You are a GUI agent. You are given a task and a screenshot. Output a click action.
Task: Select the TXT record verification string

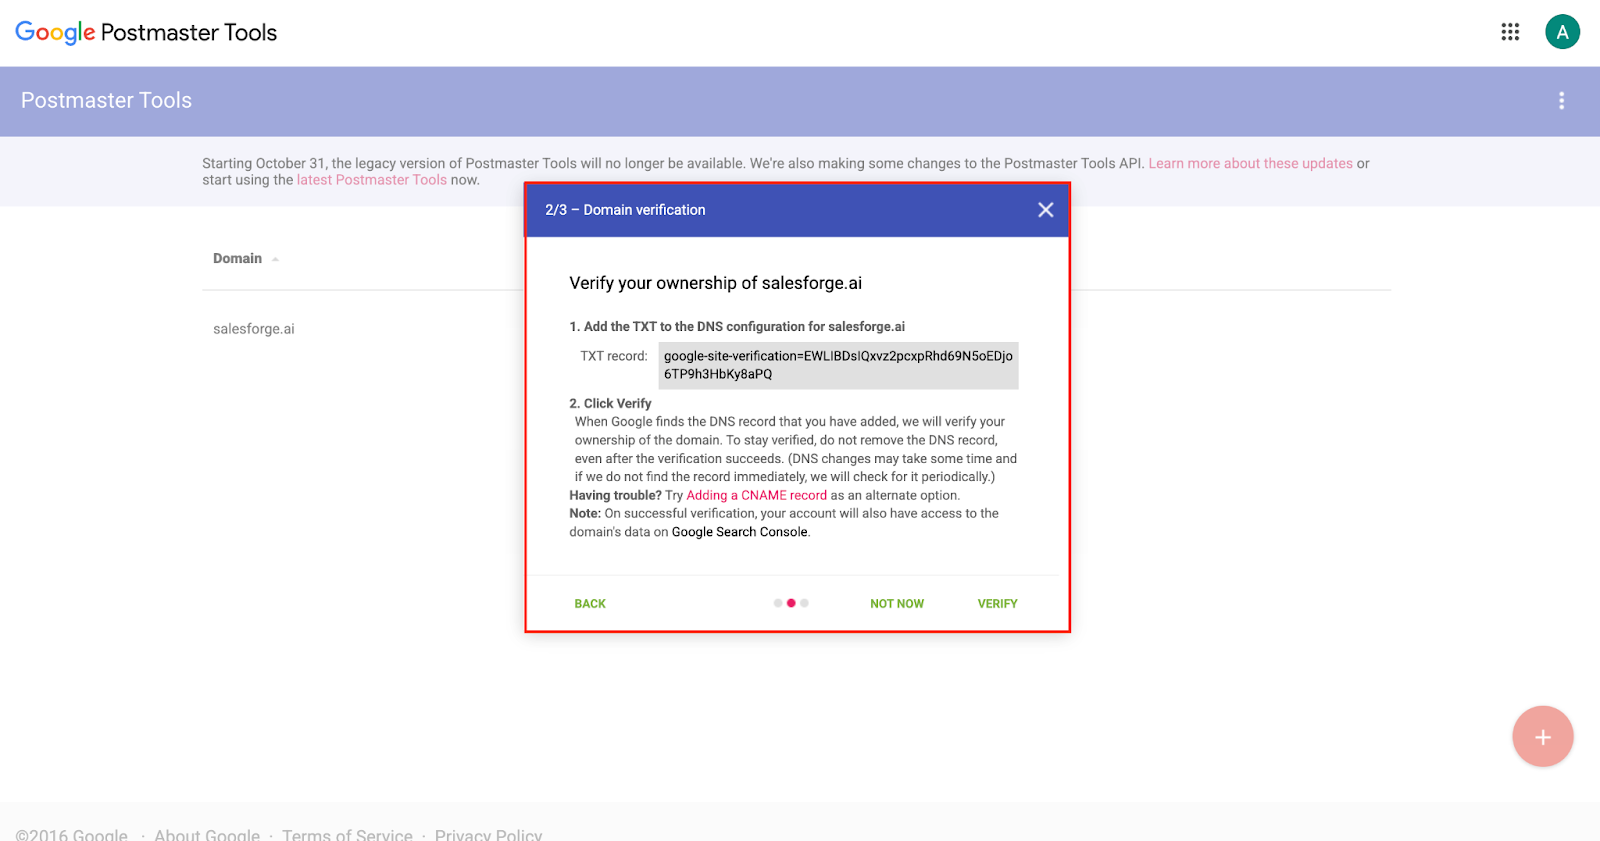point(838,365)
